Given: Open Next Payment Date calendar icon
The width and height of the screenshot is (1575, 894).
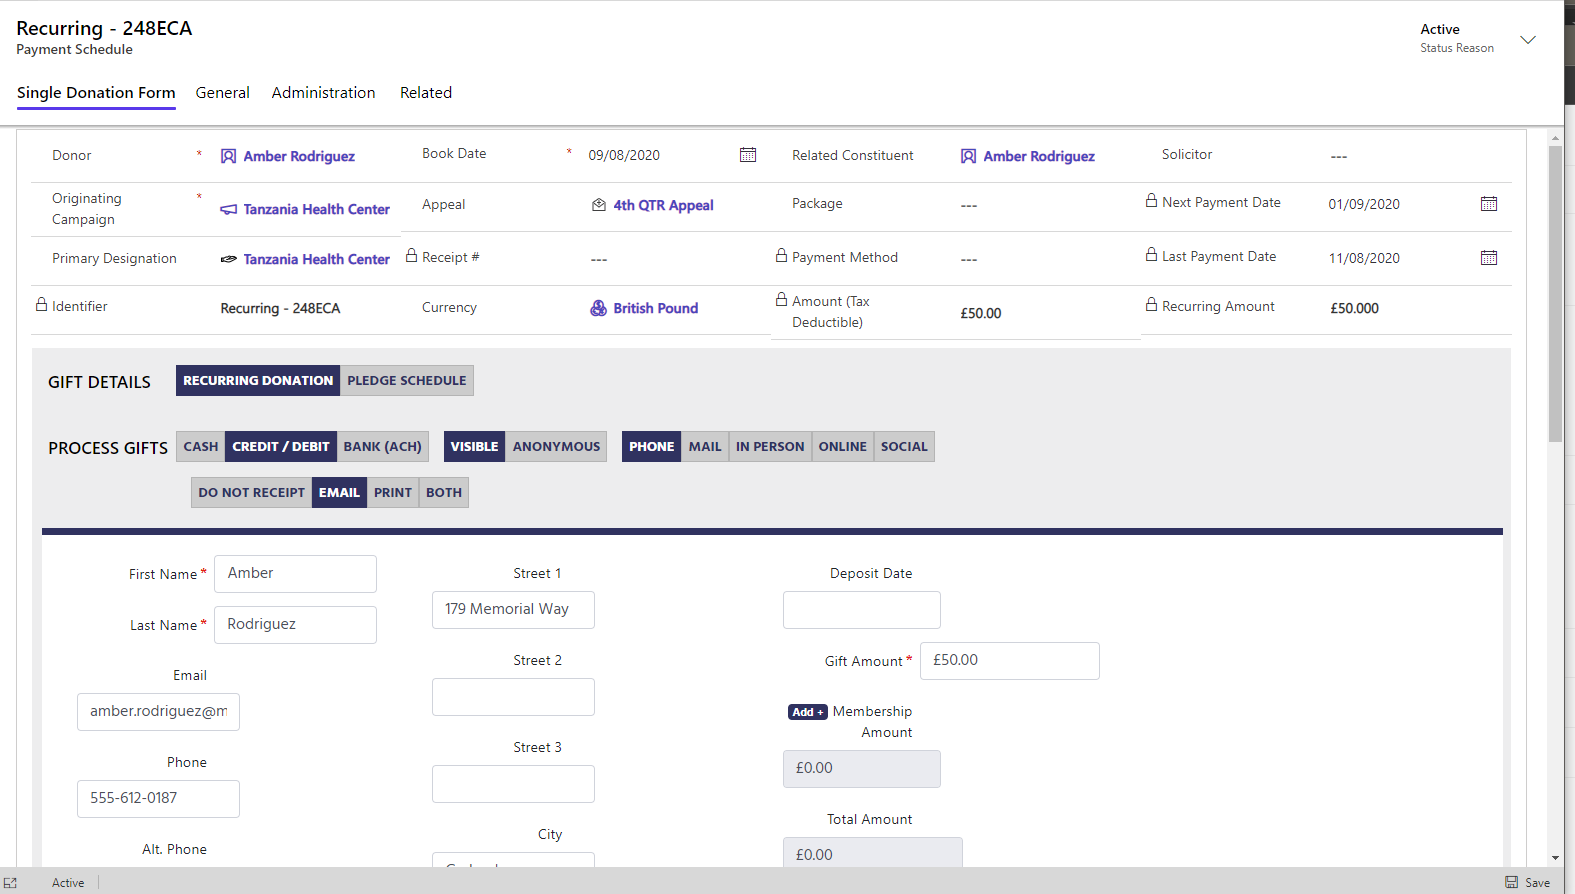Looking at the screenshot, I should 1488,204.
